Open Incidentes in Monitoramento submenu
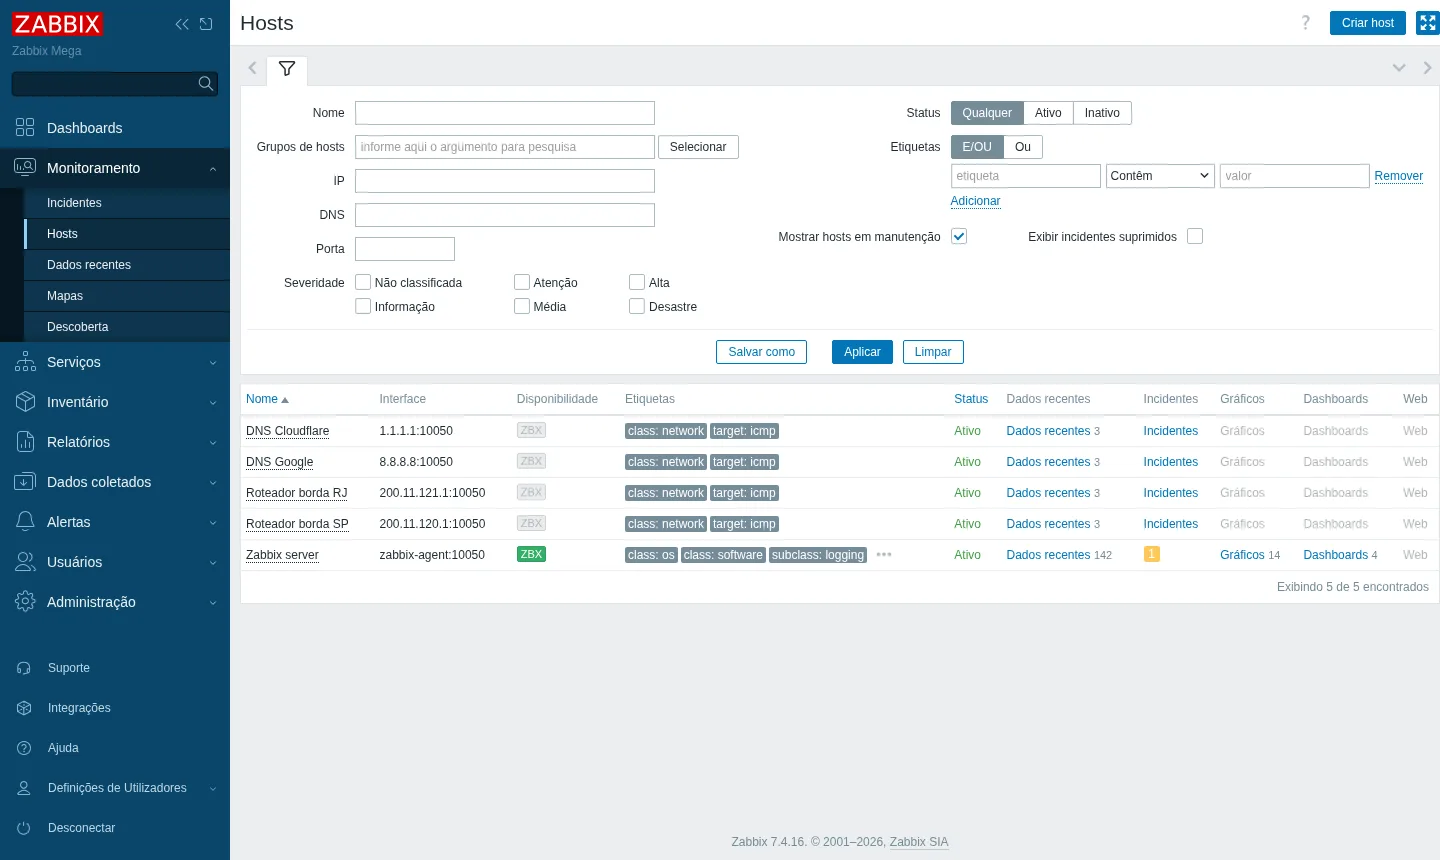1440x860 pixels. (x=74, y=203)
